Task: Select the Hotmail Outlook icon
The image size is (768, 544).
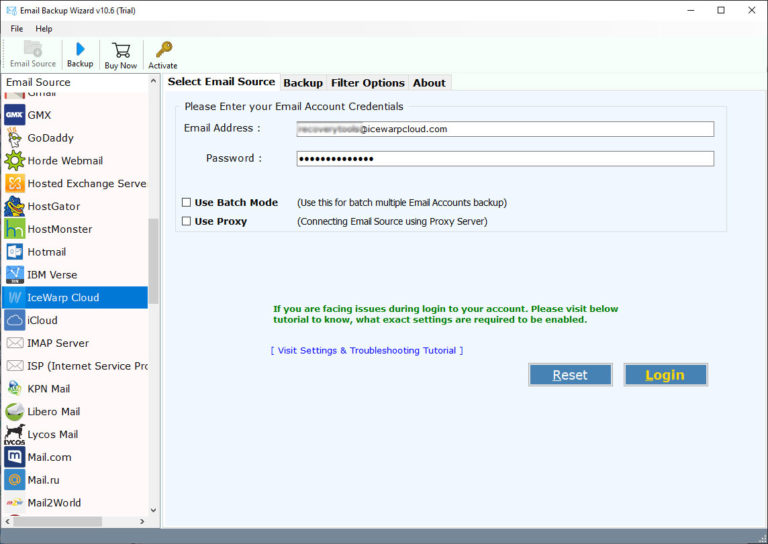Action: pos(15,252)
